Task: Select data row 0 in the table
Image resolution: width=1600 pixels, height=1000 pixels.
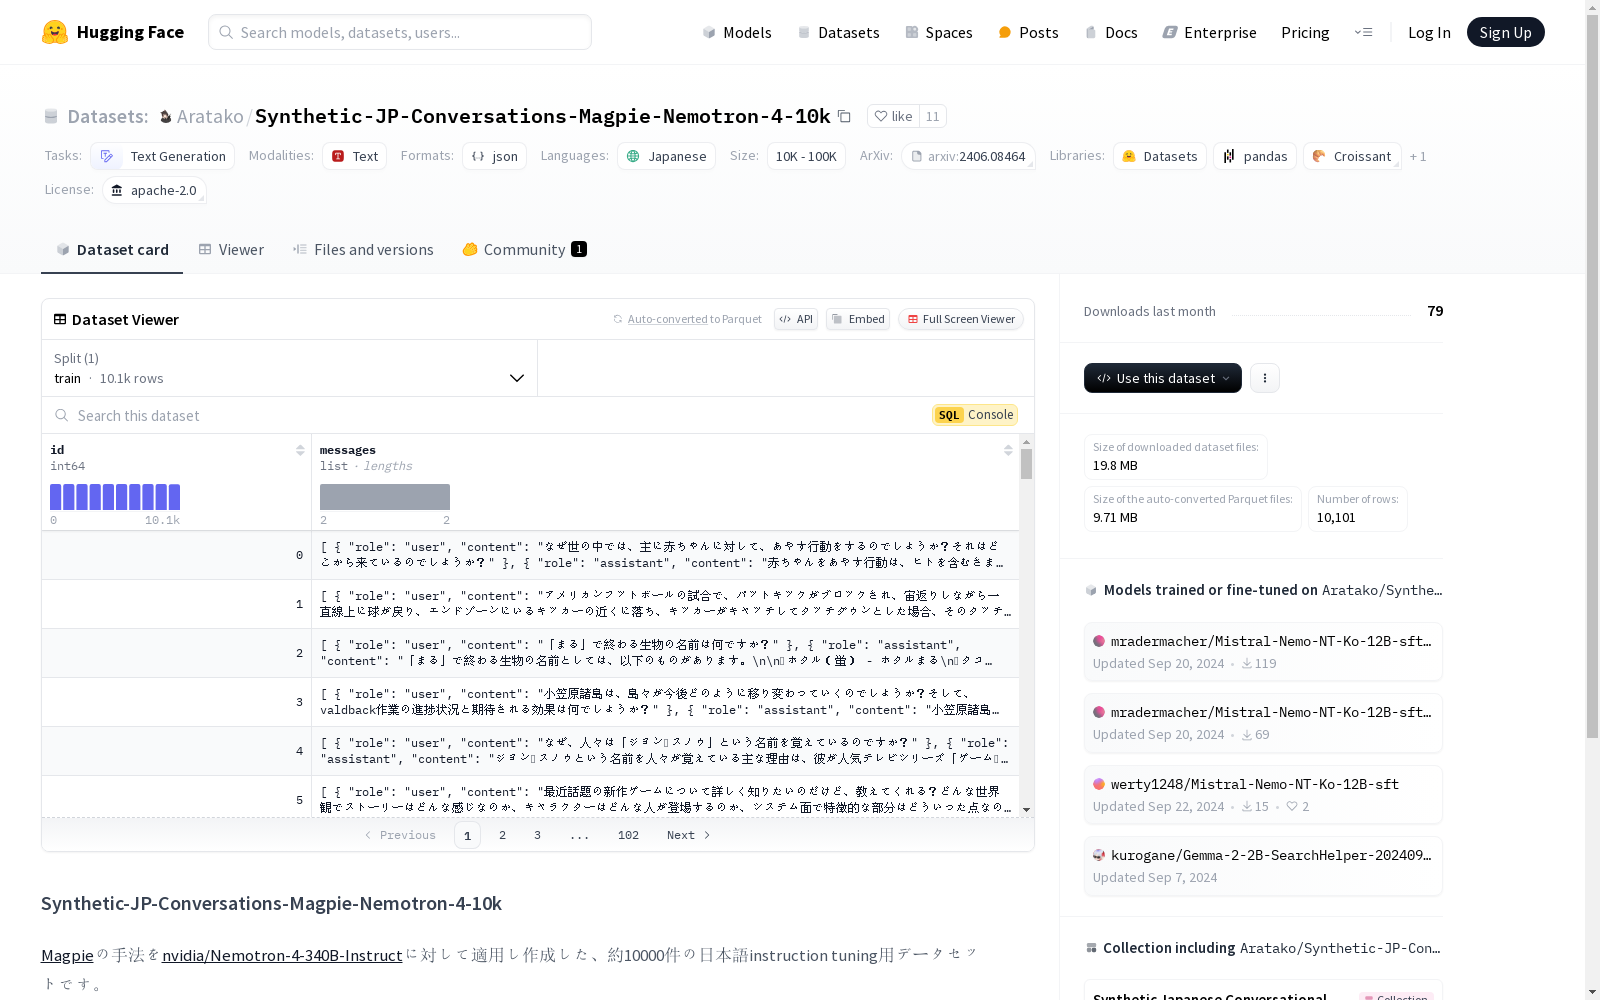Action: pyautogui.click(x=530, y=555)
